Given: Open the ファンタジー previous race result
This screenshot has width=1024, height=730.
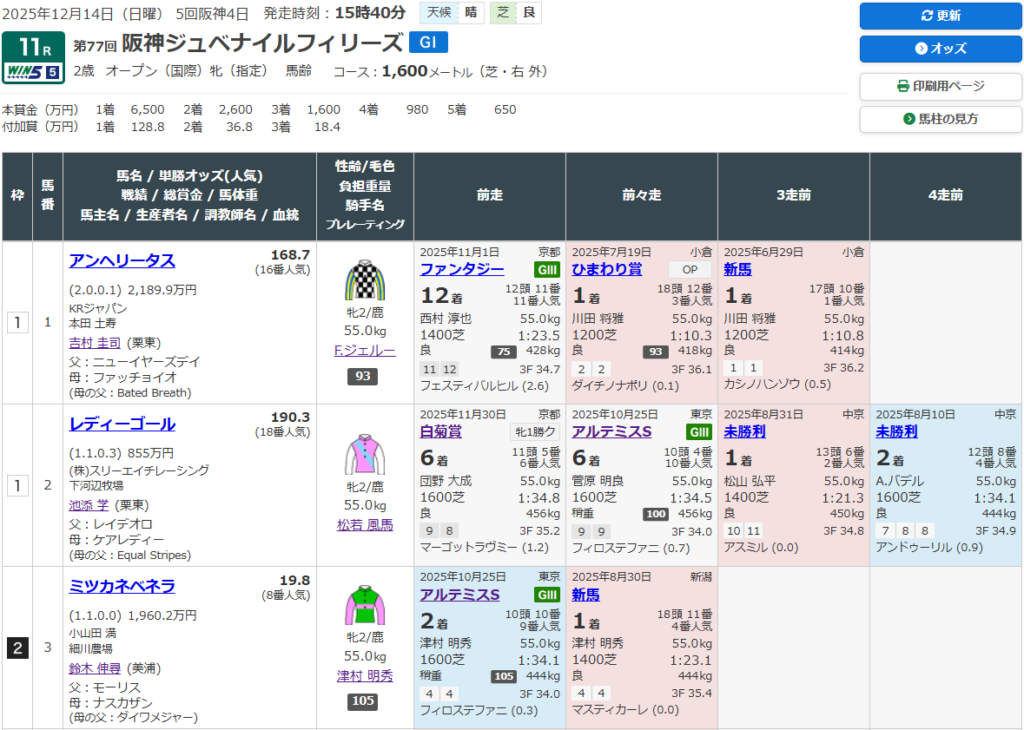Looking at the screenshot, I should [462, 270].
